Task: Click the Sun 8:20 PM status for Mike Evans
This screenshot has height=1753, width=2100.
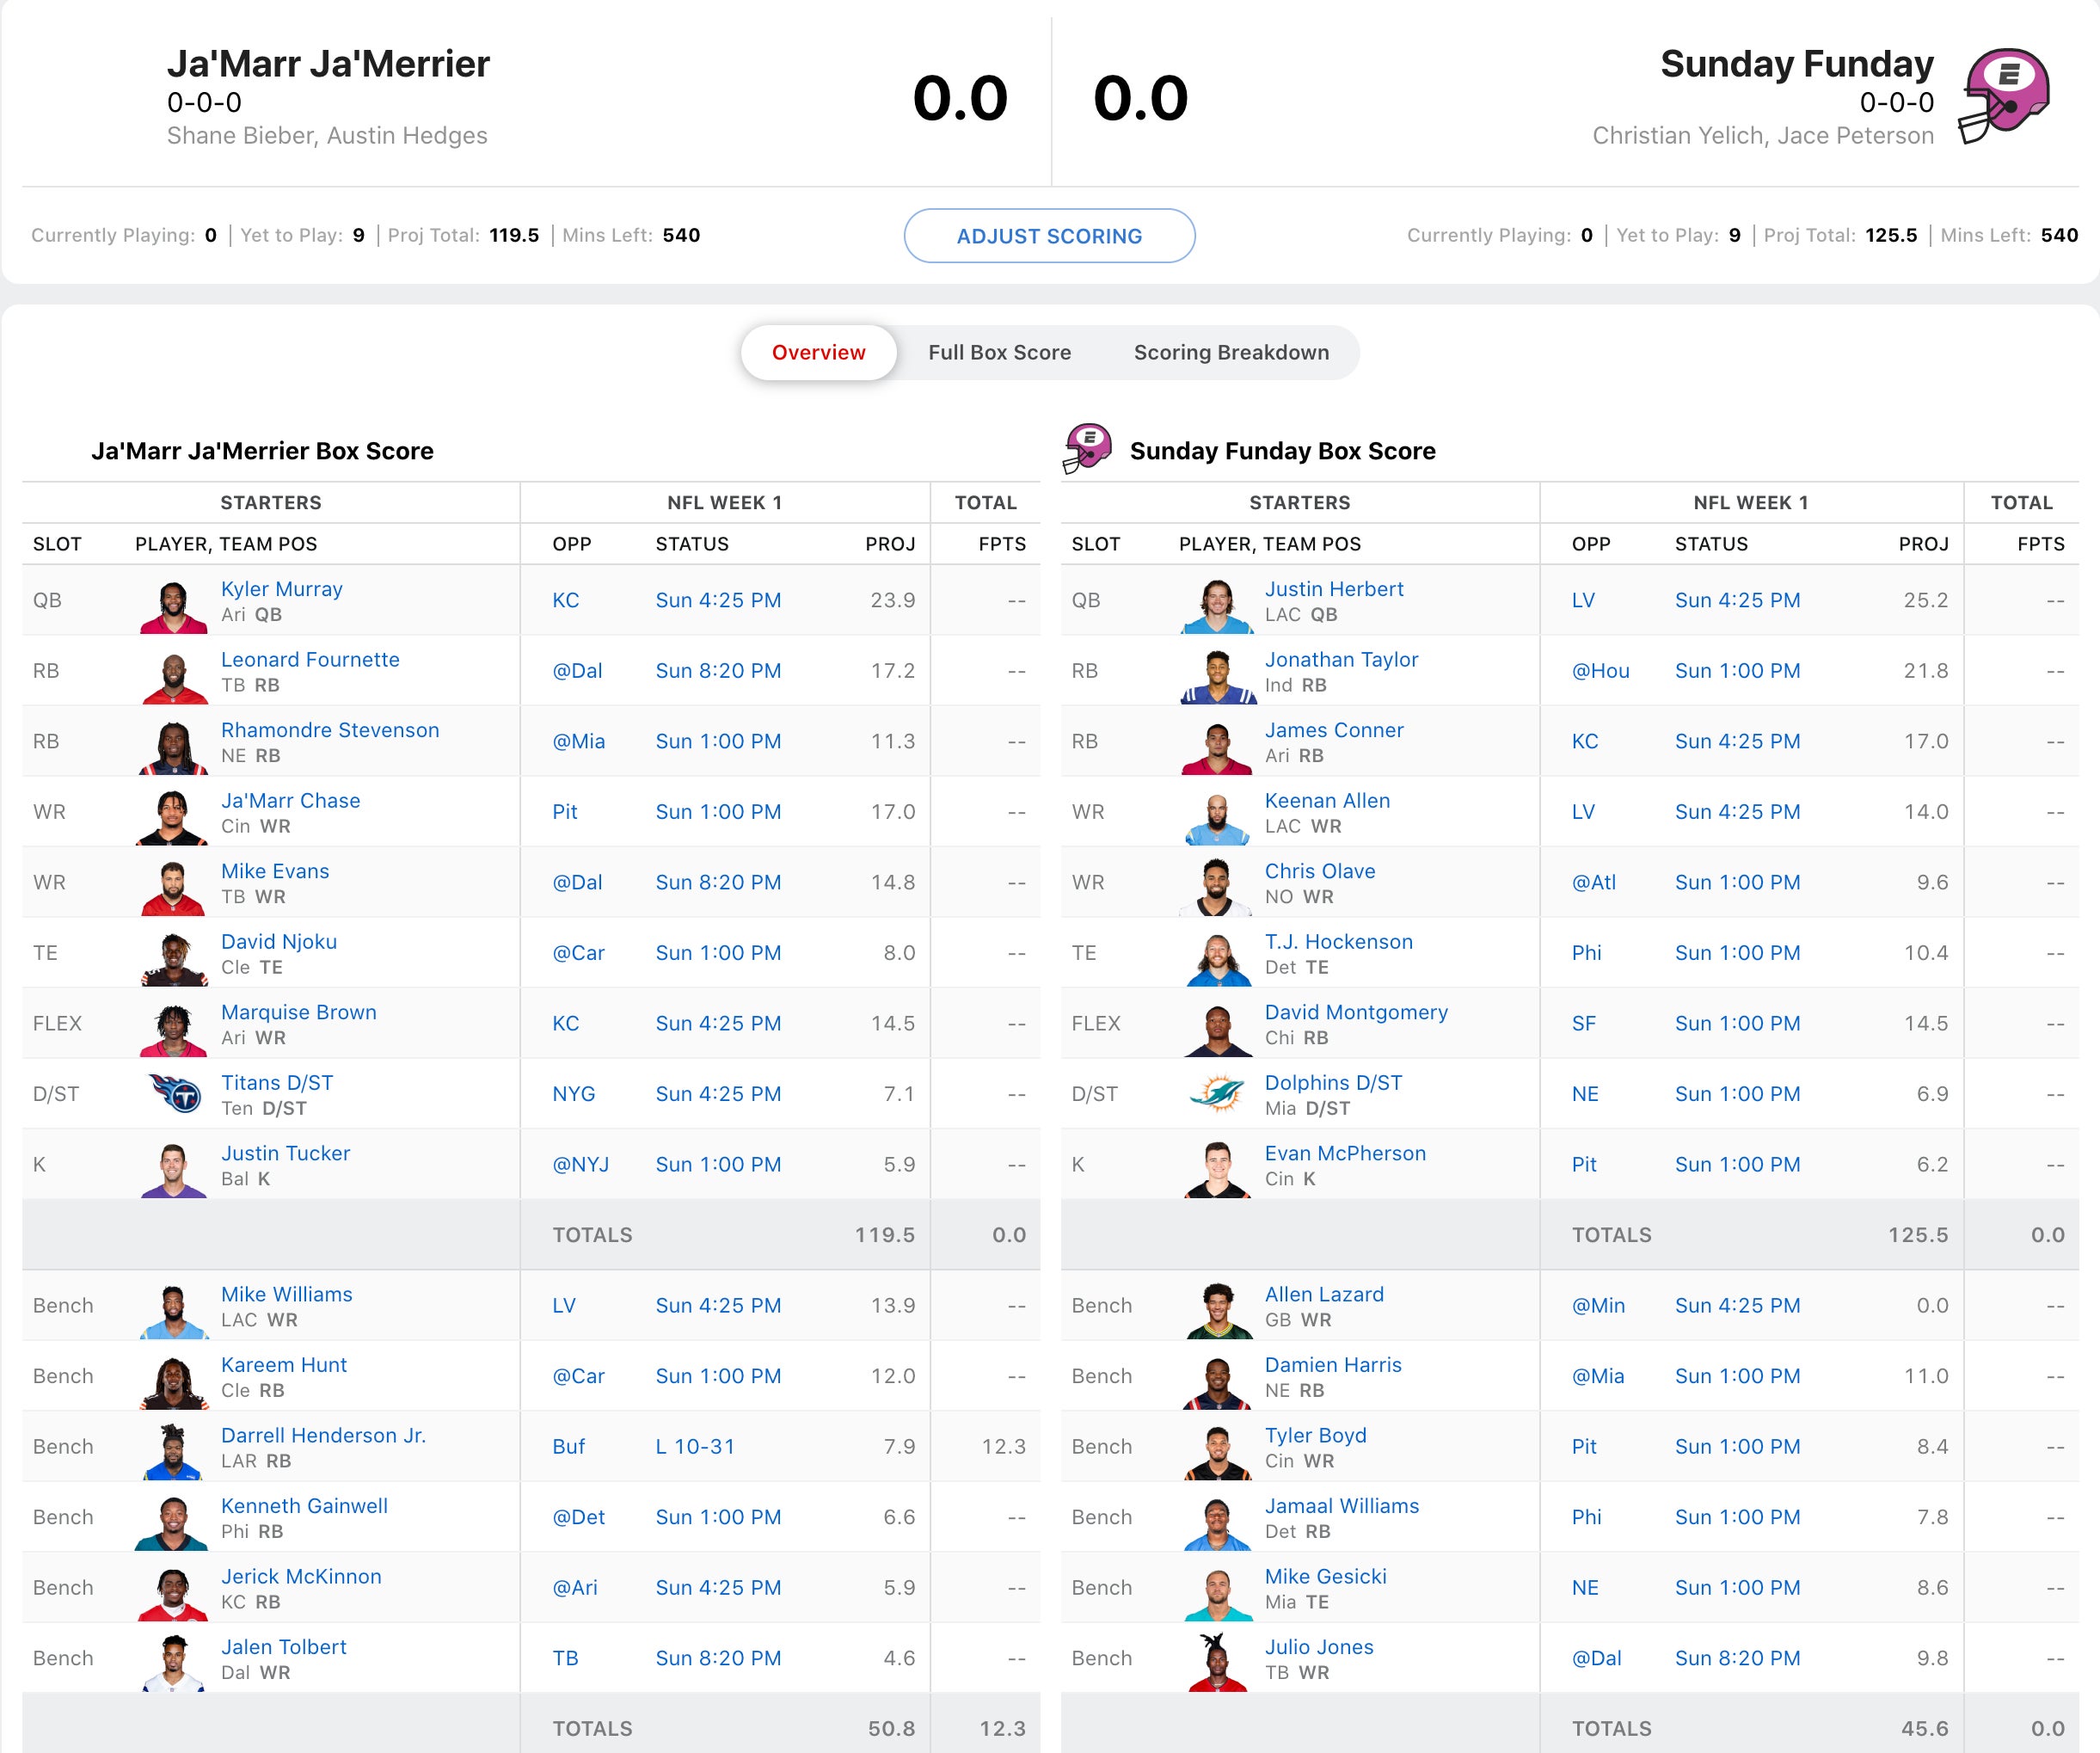Action: [718, 882]
